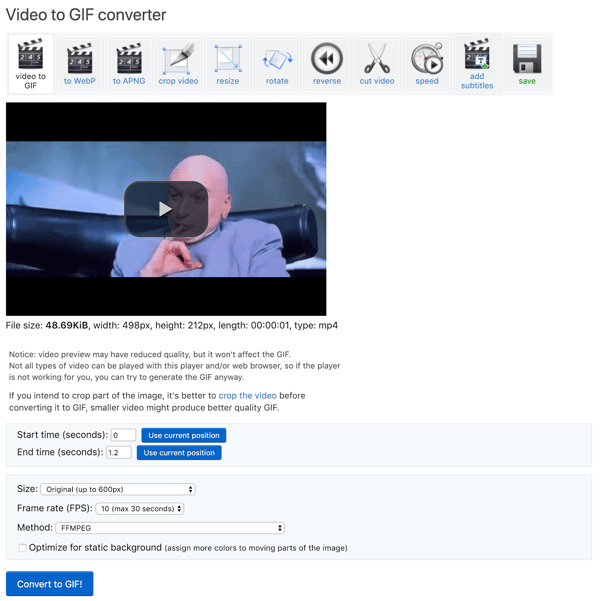Open the Method dropdown showing FFMPEG
Image resolution: width=600 pixels, height=601 pixels.
click(170, 528)
